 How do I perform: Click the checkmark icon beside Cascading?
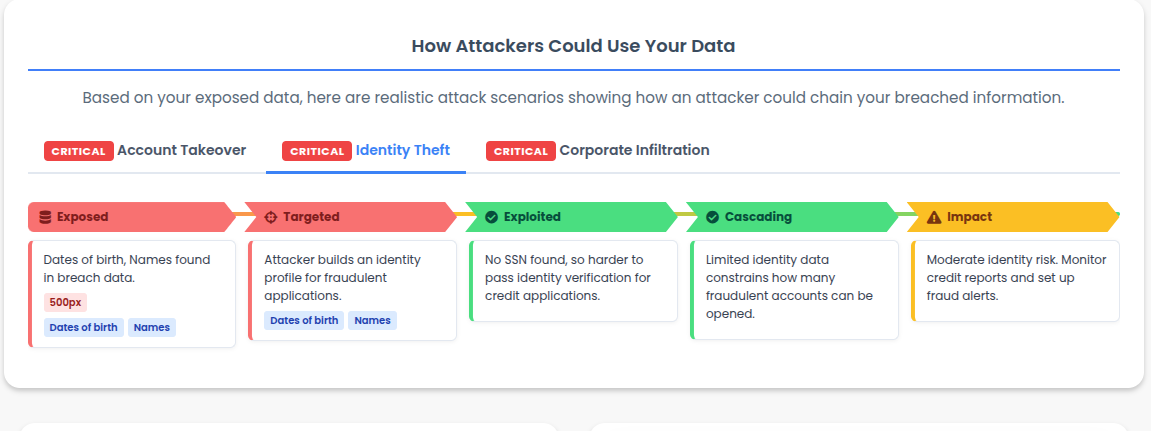[712, 217]
